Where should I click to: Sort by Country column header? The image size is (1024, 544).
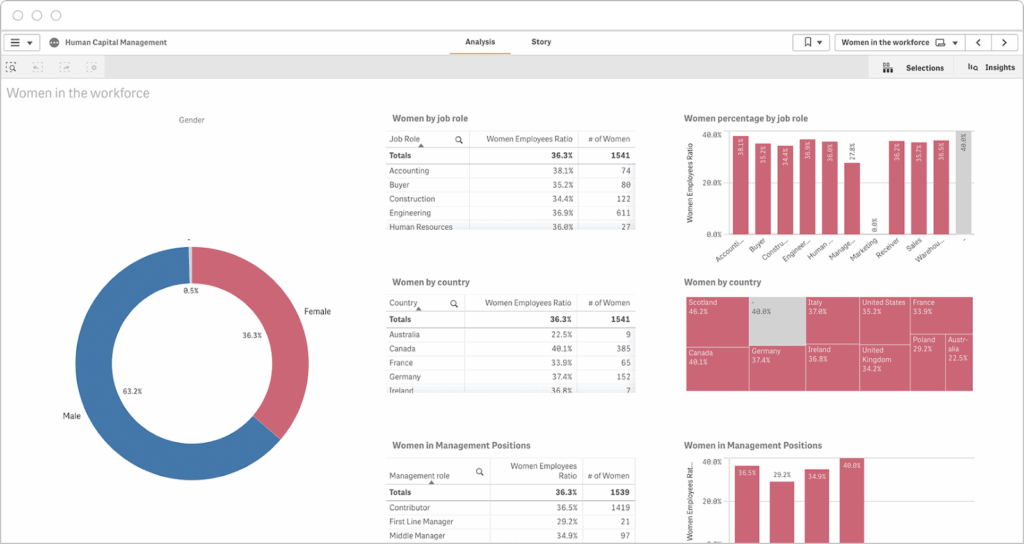403,303
